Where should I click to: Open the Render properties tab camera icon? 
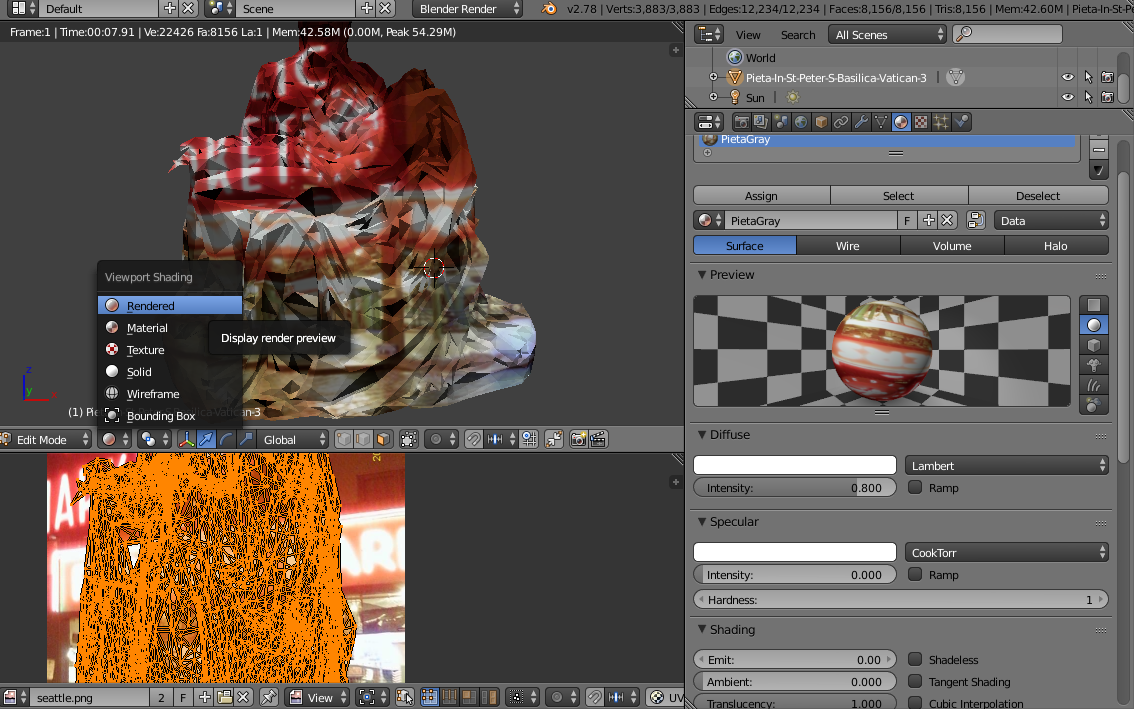(x=741, y=122)
